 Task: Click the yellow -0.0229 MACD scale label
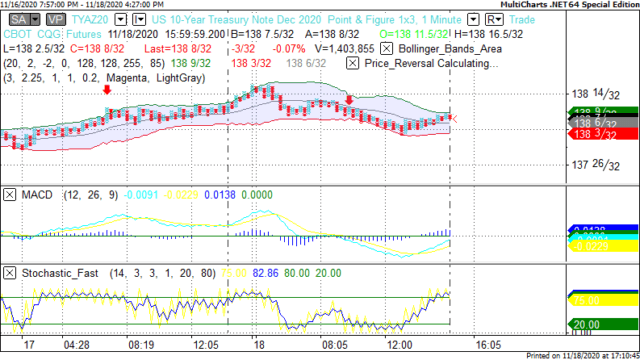coord(603,246)
